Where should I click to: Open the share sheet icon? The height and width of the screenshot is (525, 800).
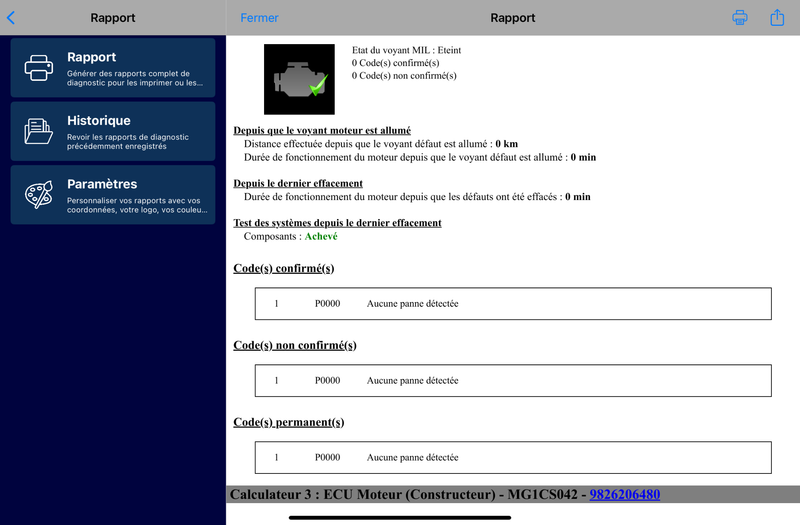coord(777,18)
